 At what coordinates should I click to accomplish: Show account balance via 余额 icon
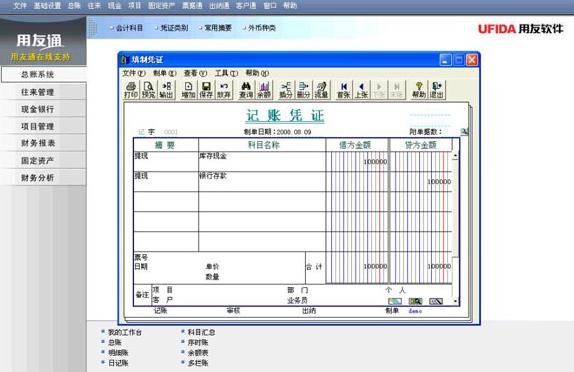click(x=264, y=90)
